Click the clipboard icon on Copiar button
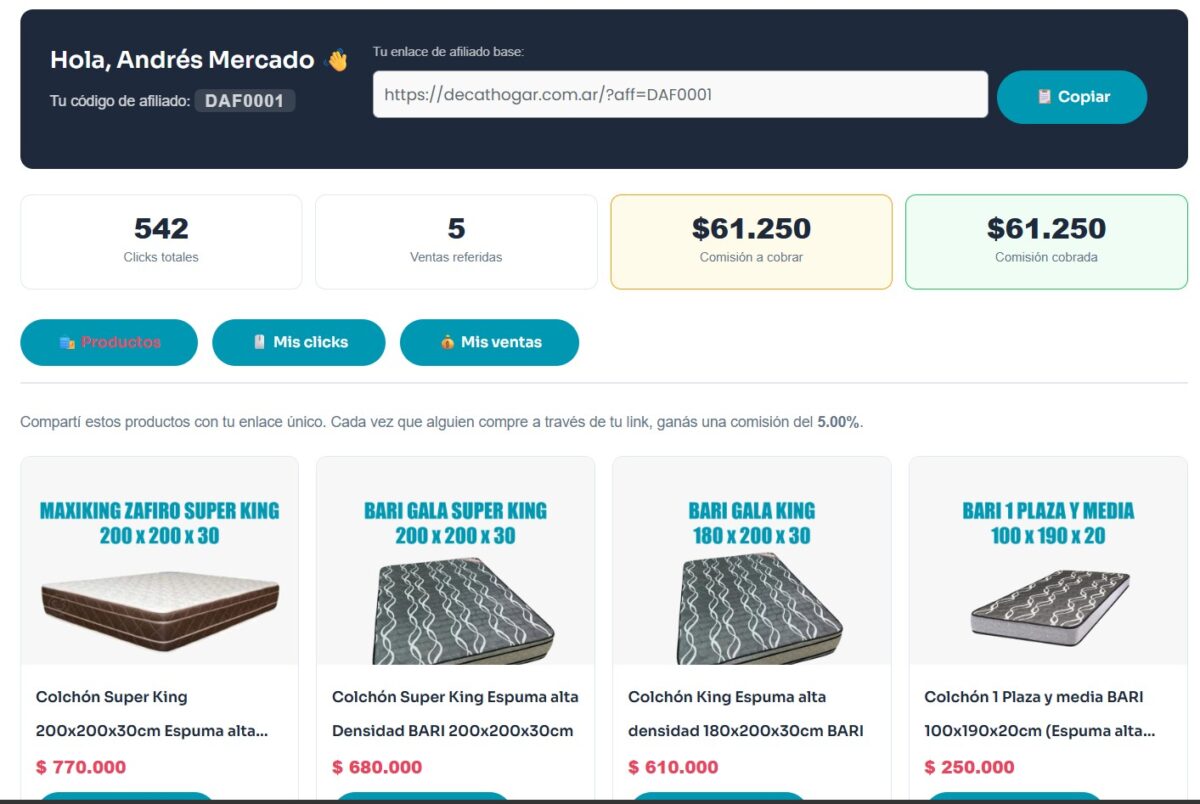Screen dimensions: 1200x804 [x=1044, y=97]
